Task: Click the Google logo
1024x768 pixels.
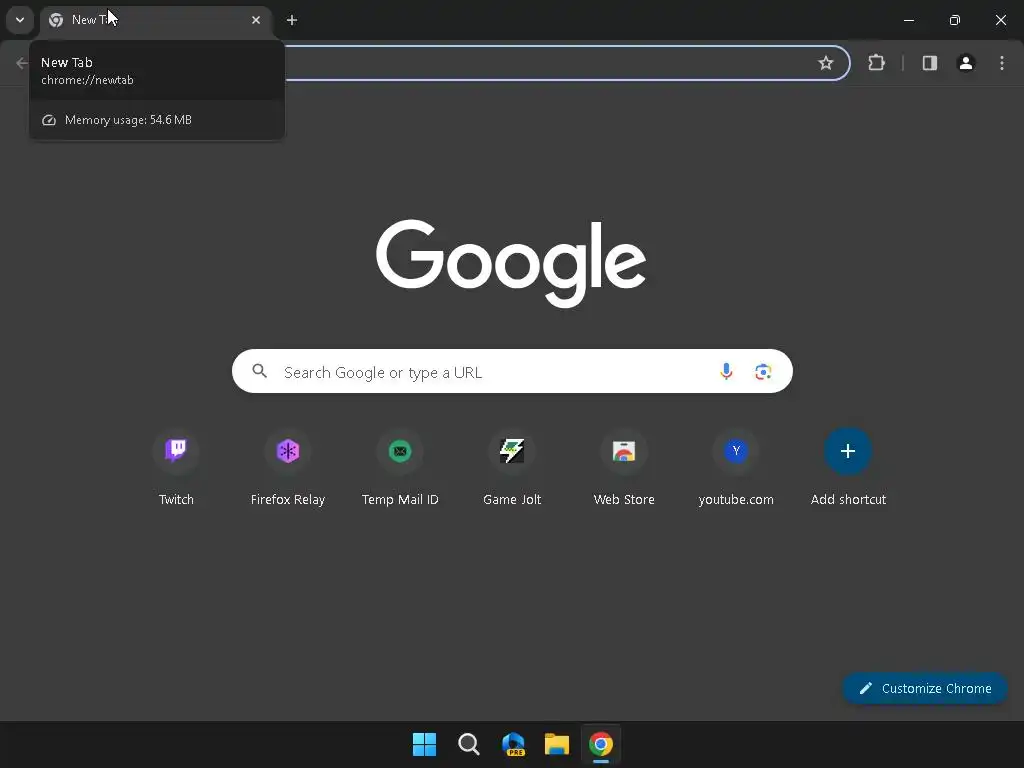Action: (511, 263)
